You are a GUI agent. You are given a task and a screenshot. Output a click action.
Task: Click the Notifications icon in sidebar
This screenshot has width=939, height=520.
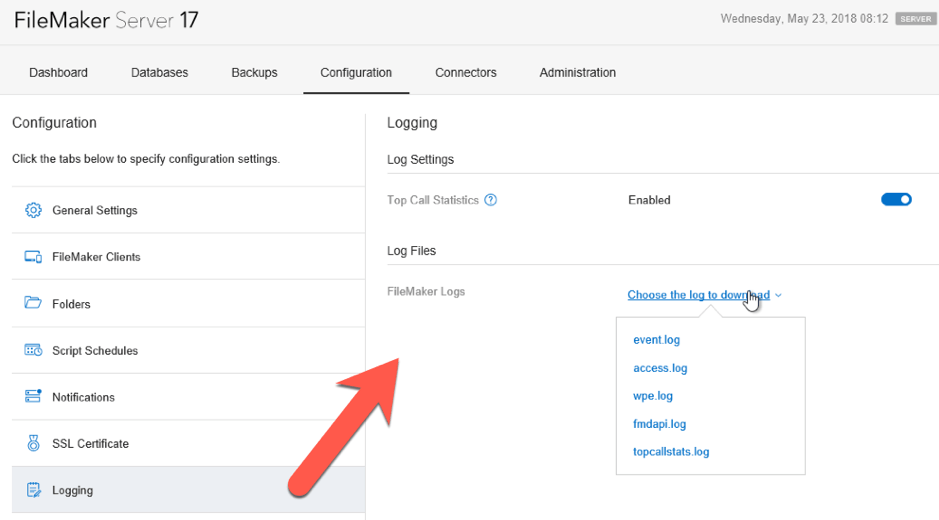[x=33, y=397]
